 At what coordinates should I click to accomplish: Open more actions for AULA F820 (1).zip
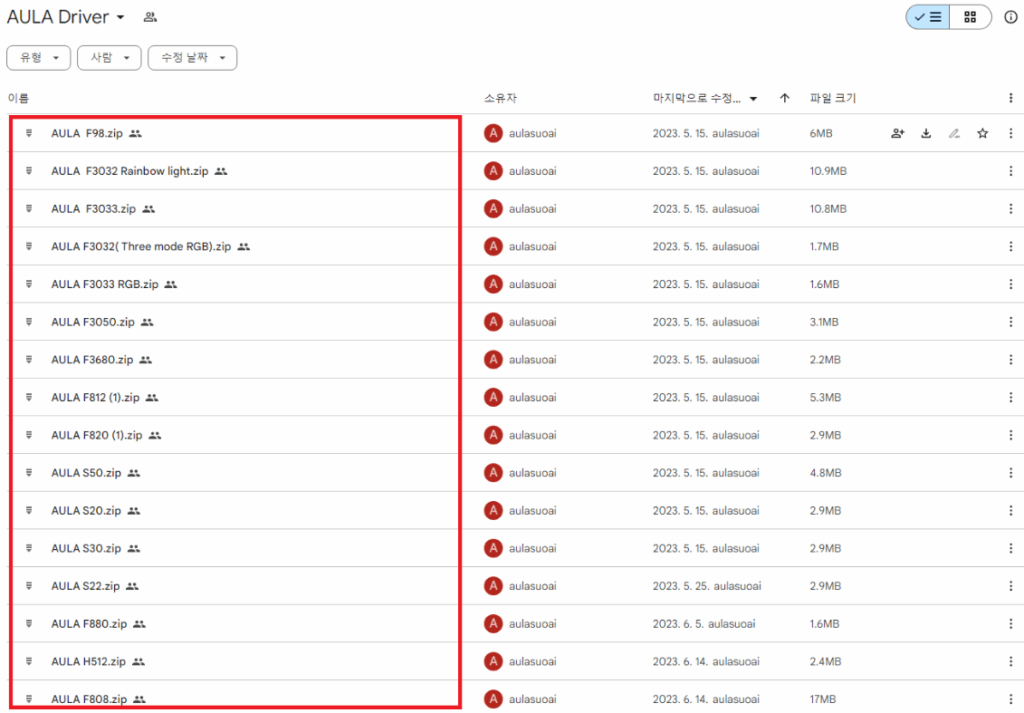click(1010, 435)
